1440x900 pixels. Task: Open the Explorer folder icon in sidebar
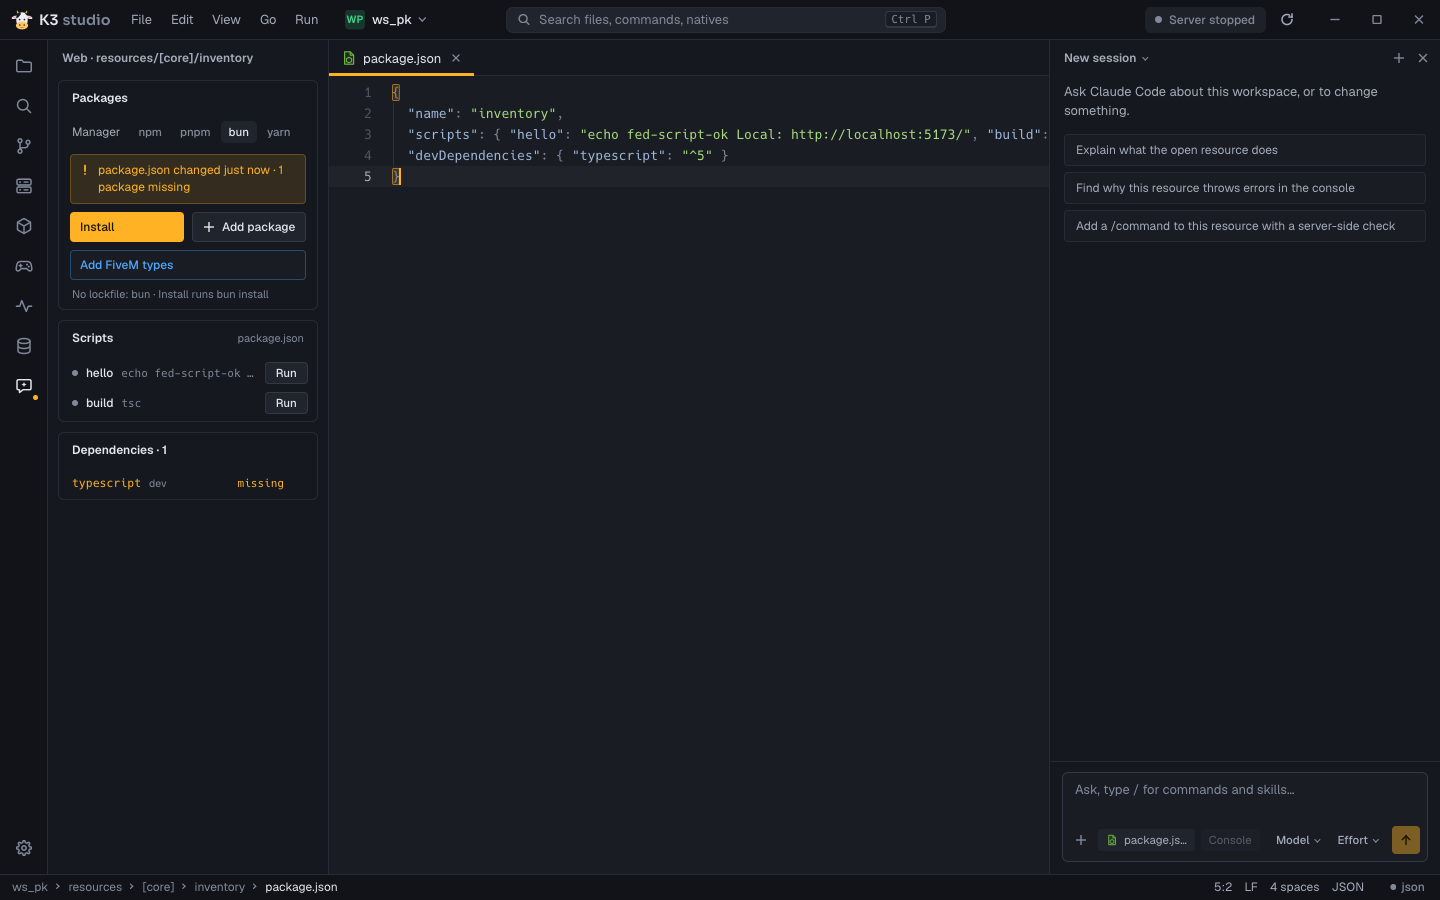(24, 66)
